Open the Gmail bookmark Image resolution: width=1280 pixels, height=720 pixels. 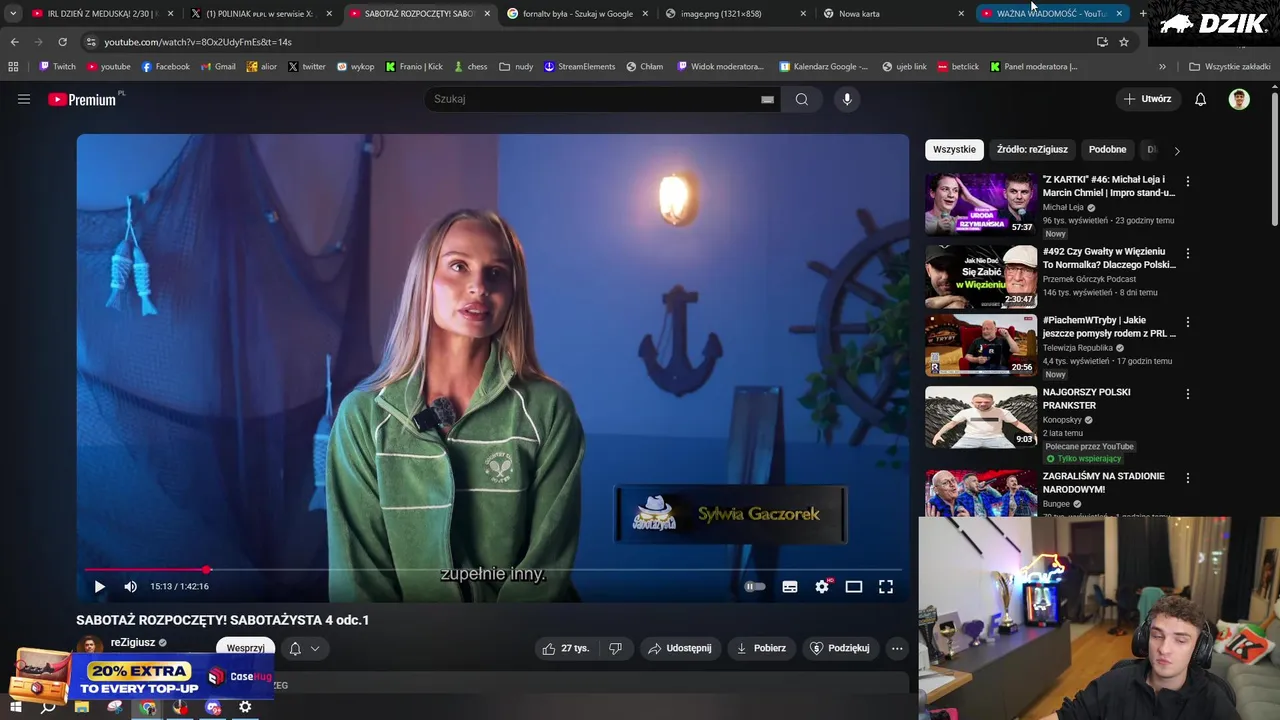coord(218,67)
